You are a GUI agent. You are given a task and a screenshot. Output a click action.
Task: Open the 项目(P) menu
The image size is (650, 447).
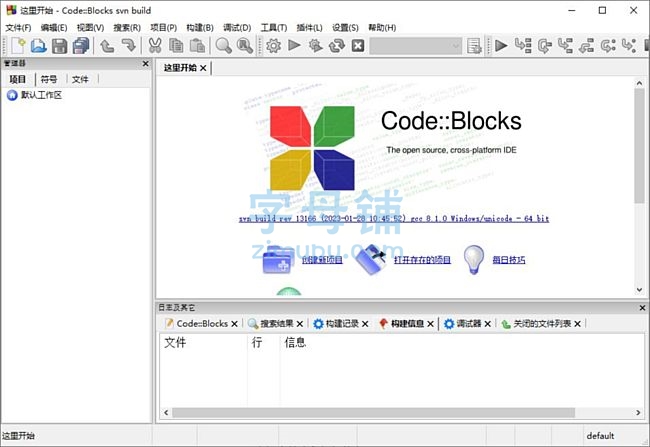pyautogui.click(x=163, y=28)
